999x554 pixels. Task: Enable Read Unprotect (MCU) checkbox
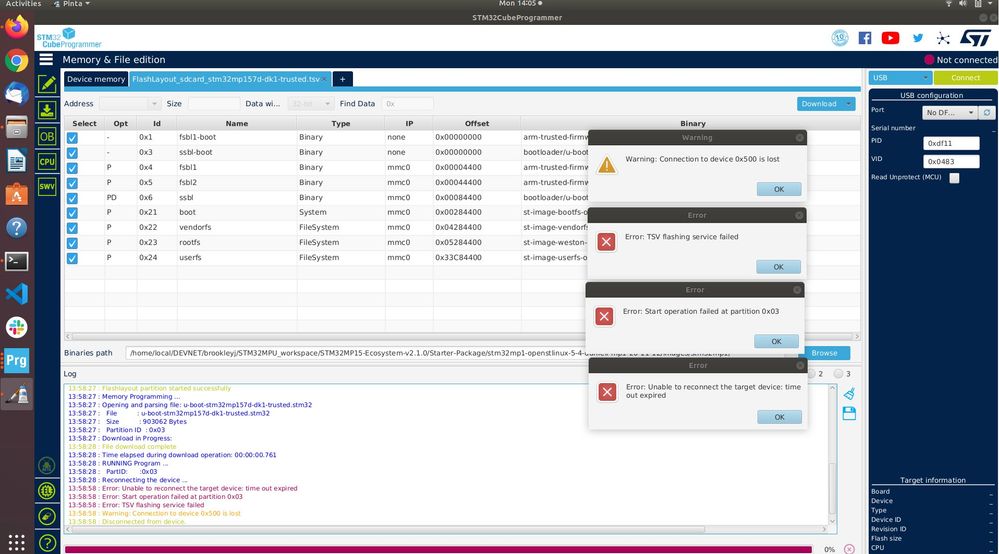954,178
